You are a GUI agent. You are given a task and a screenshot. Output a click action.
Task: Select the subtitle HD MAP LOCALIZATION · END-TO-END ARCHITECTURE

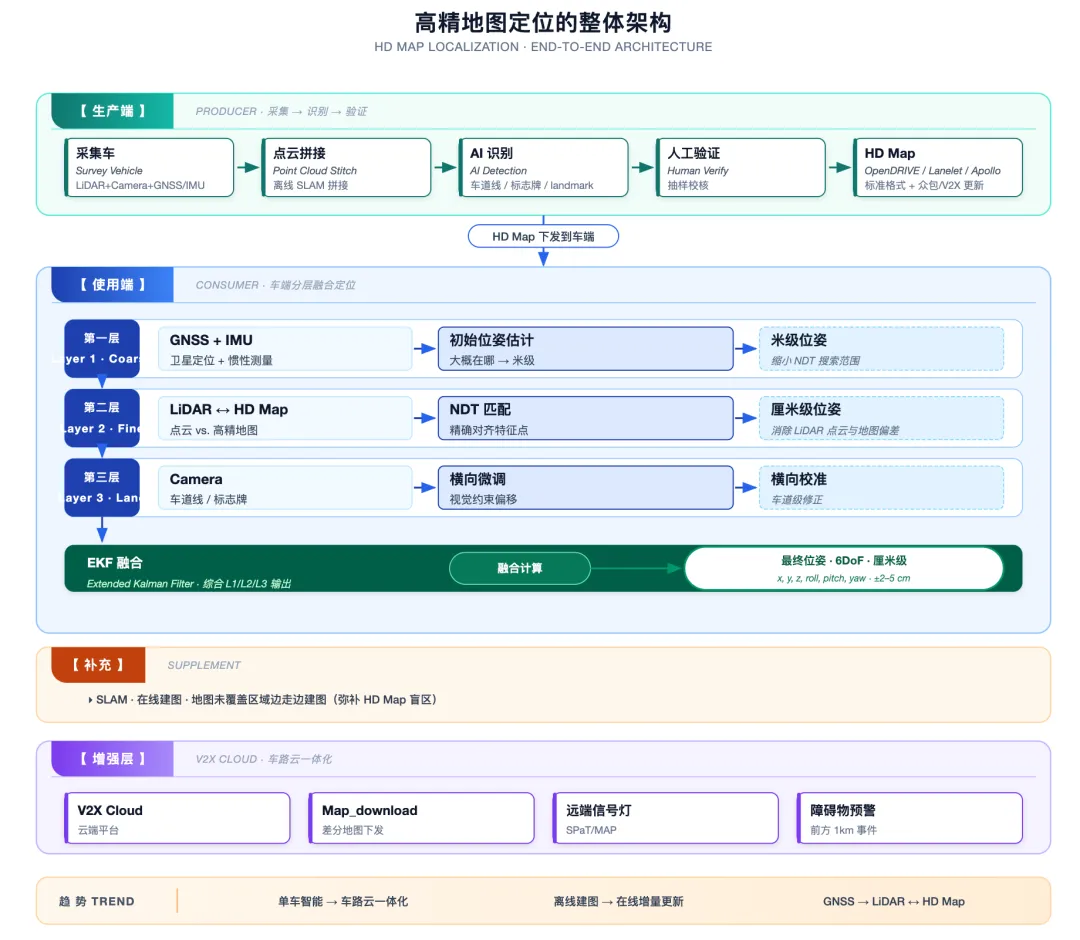click(x=543, y=47)
